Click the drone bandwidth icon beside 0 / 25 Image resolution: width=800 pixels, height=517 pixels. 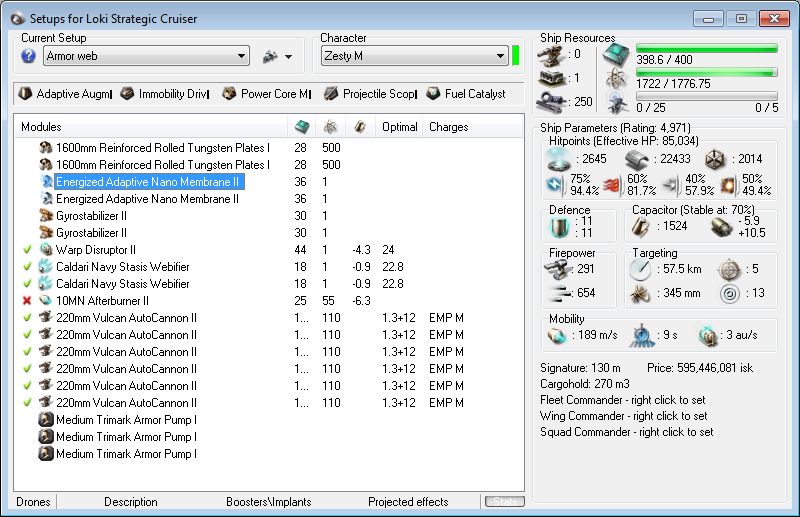tap(617, 103)
